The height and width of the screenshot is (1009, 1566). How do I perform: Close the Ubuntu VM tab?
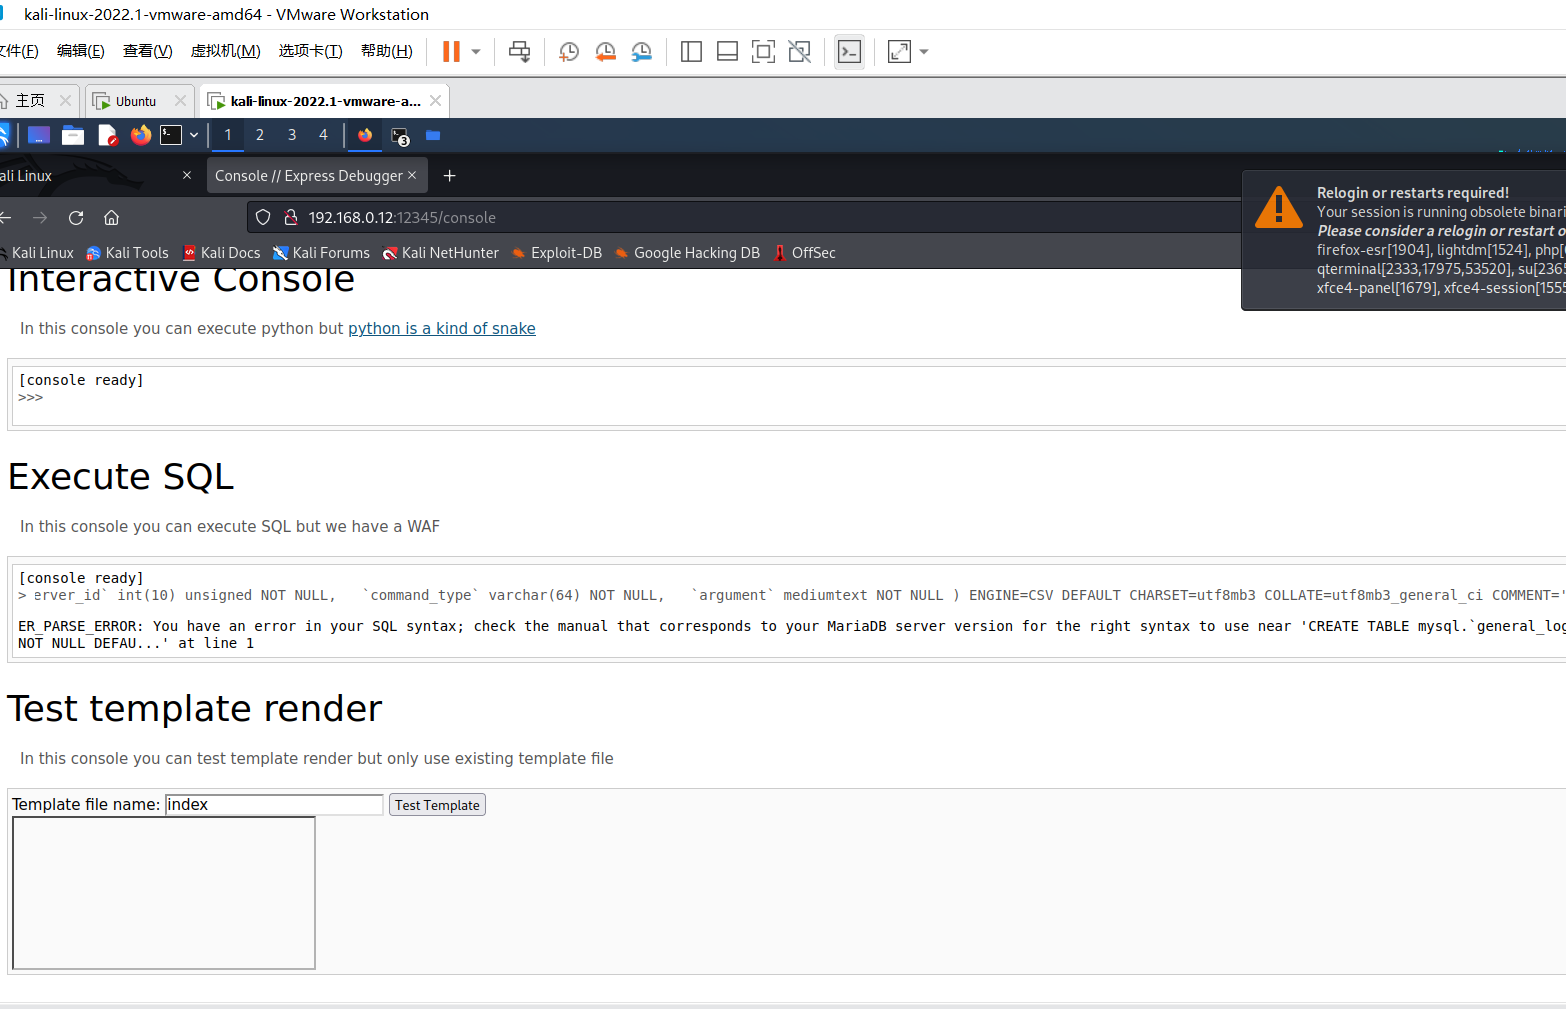180,101
